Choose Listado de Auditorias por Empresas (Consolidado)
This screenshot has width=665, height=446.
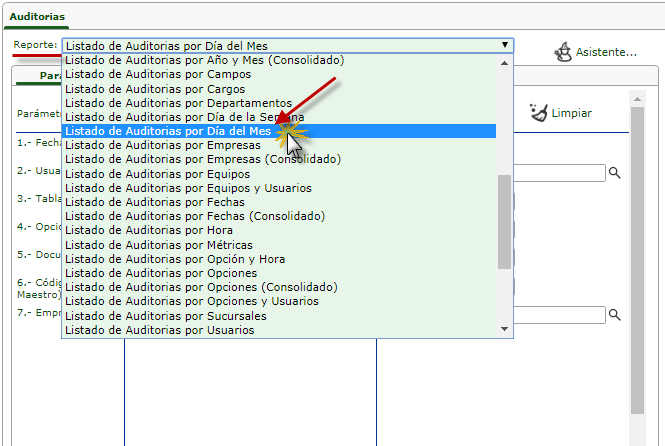click(279, 159)
